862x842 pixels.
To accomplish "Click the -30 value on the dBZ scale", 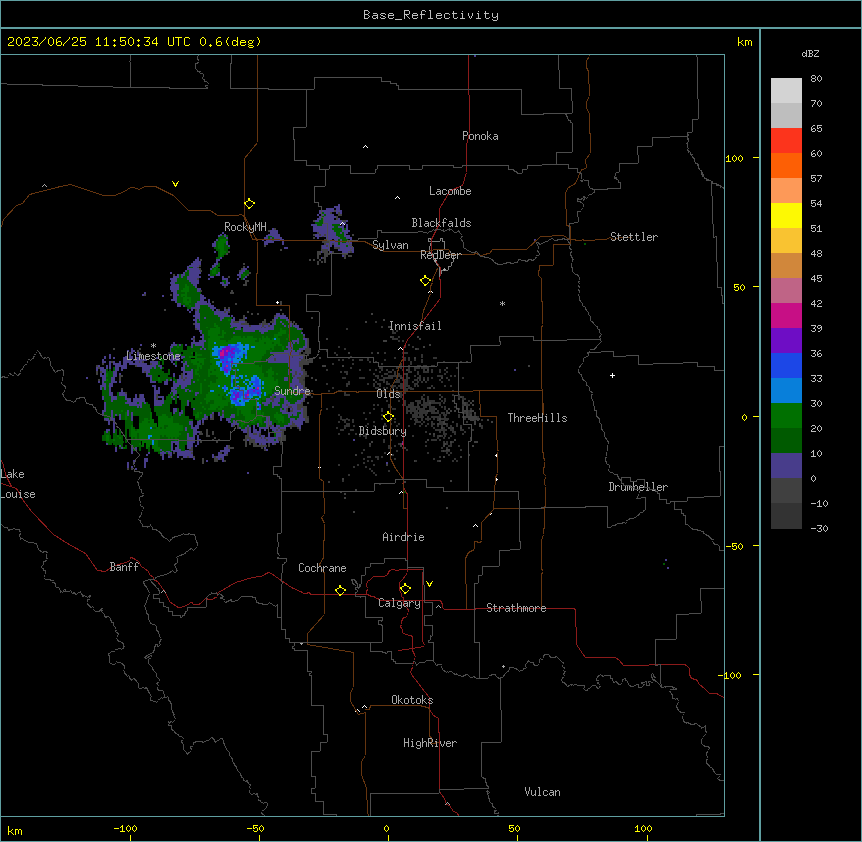I will coord(819,528).
